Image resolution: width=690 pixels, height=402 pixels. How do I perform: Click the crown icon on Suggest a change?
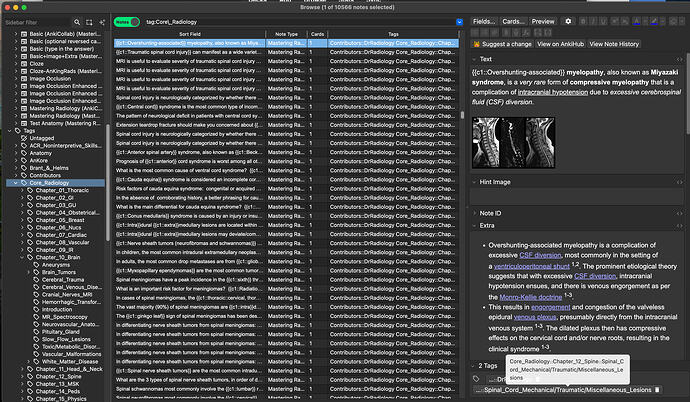click(477, 44)
